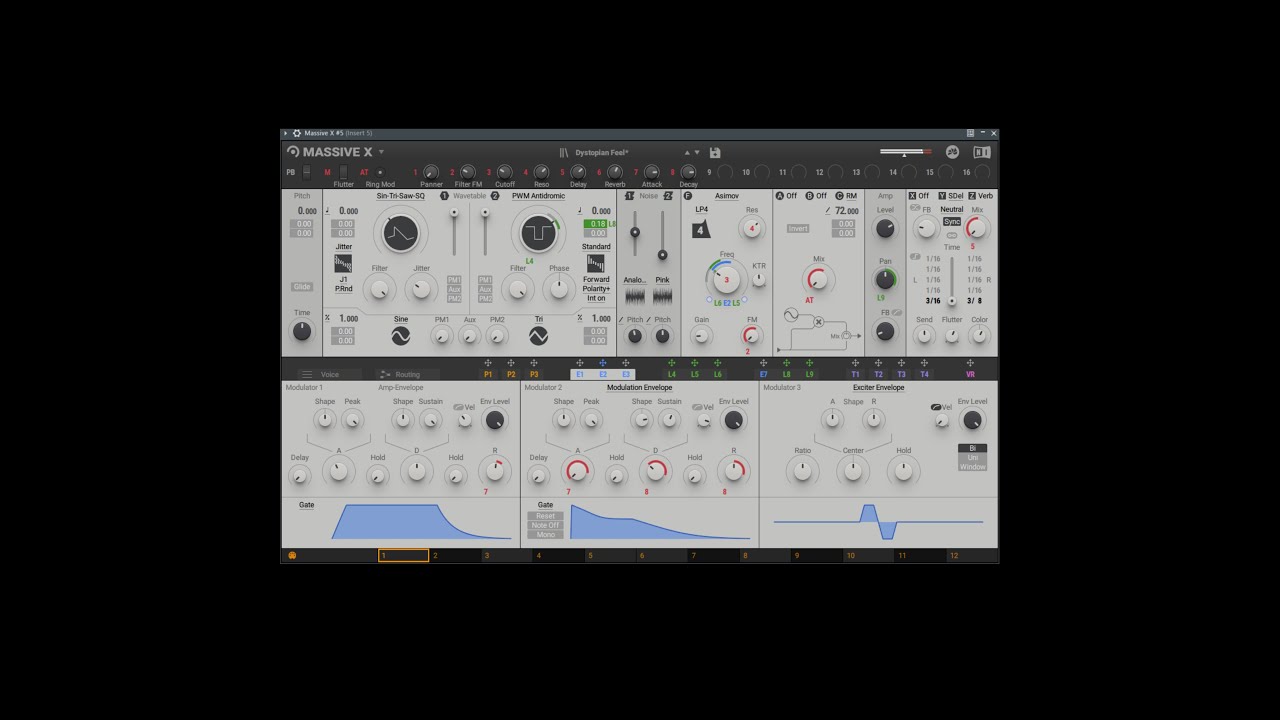The height and width of the screenshot is (720, 1280).
Task: Click the modulation assign arrows above P1
Action: click(x=488, y=363)
